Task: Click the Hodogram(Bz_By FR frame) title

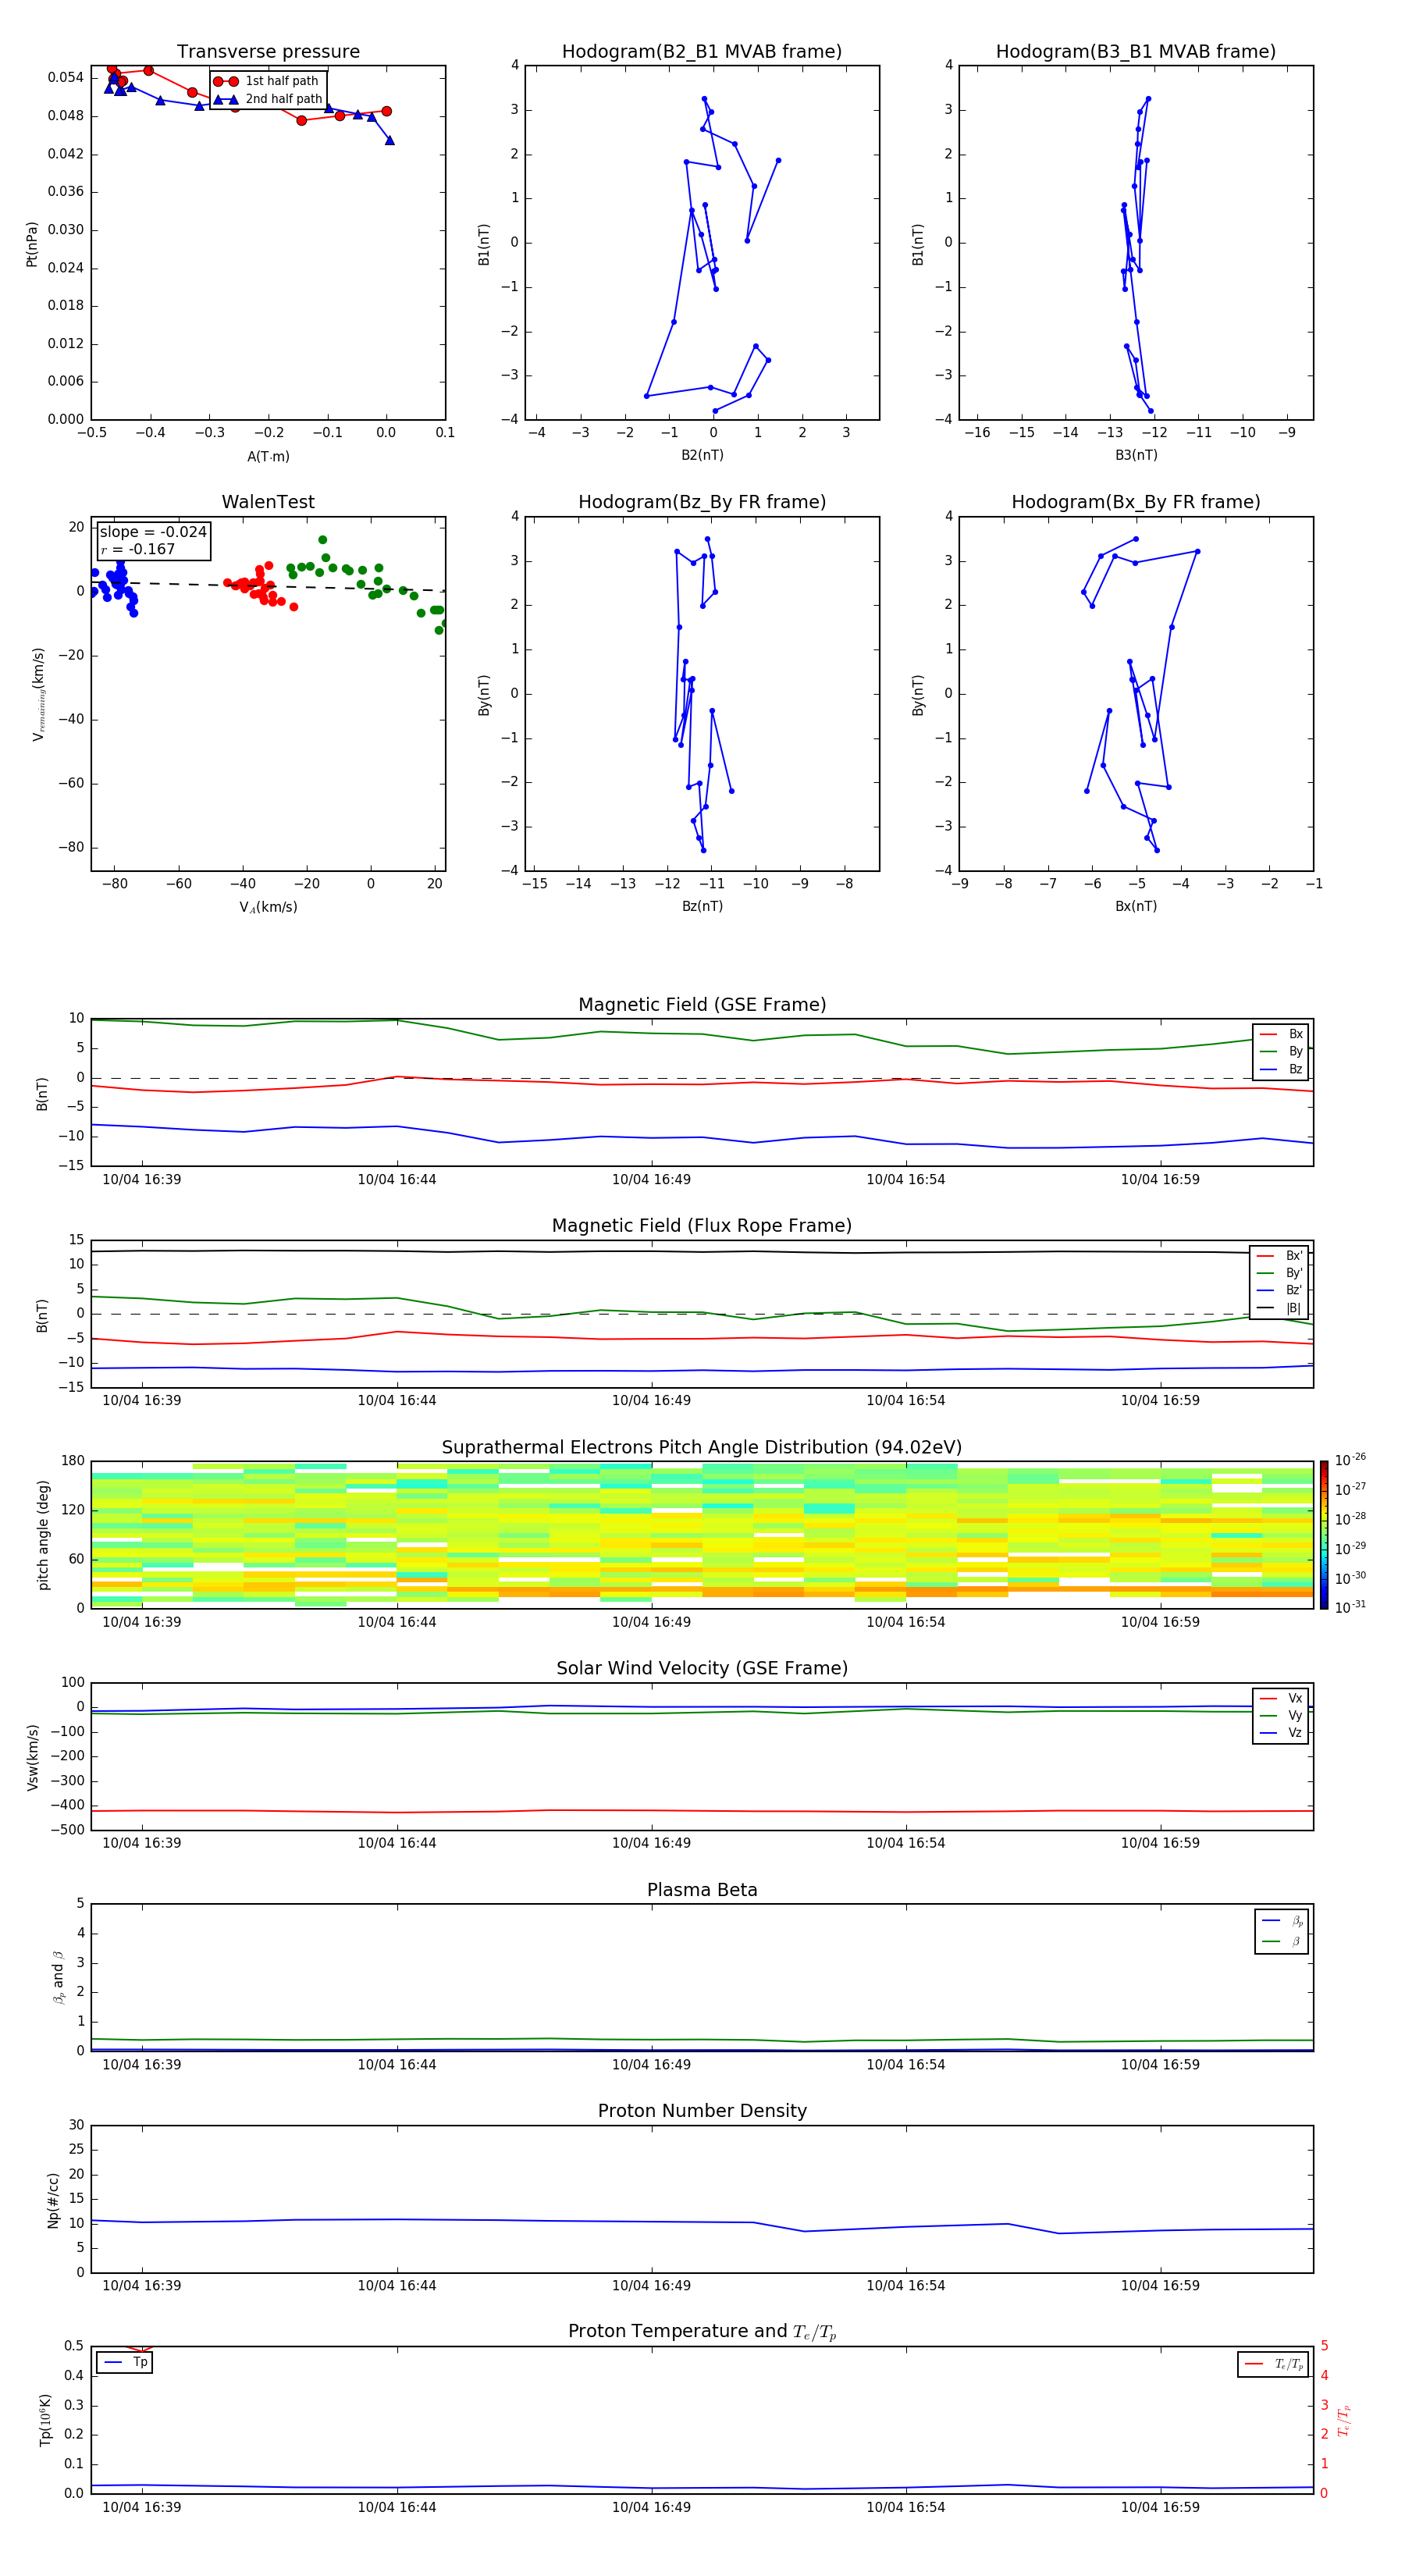Action: tap(702, 502)
